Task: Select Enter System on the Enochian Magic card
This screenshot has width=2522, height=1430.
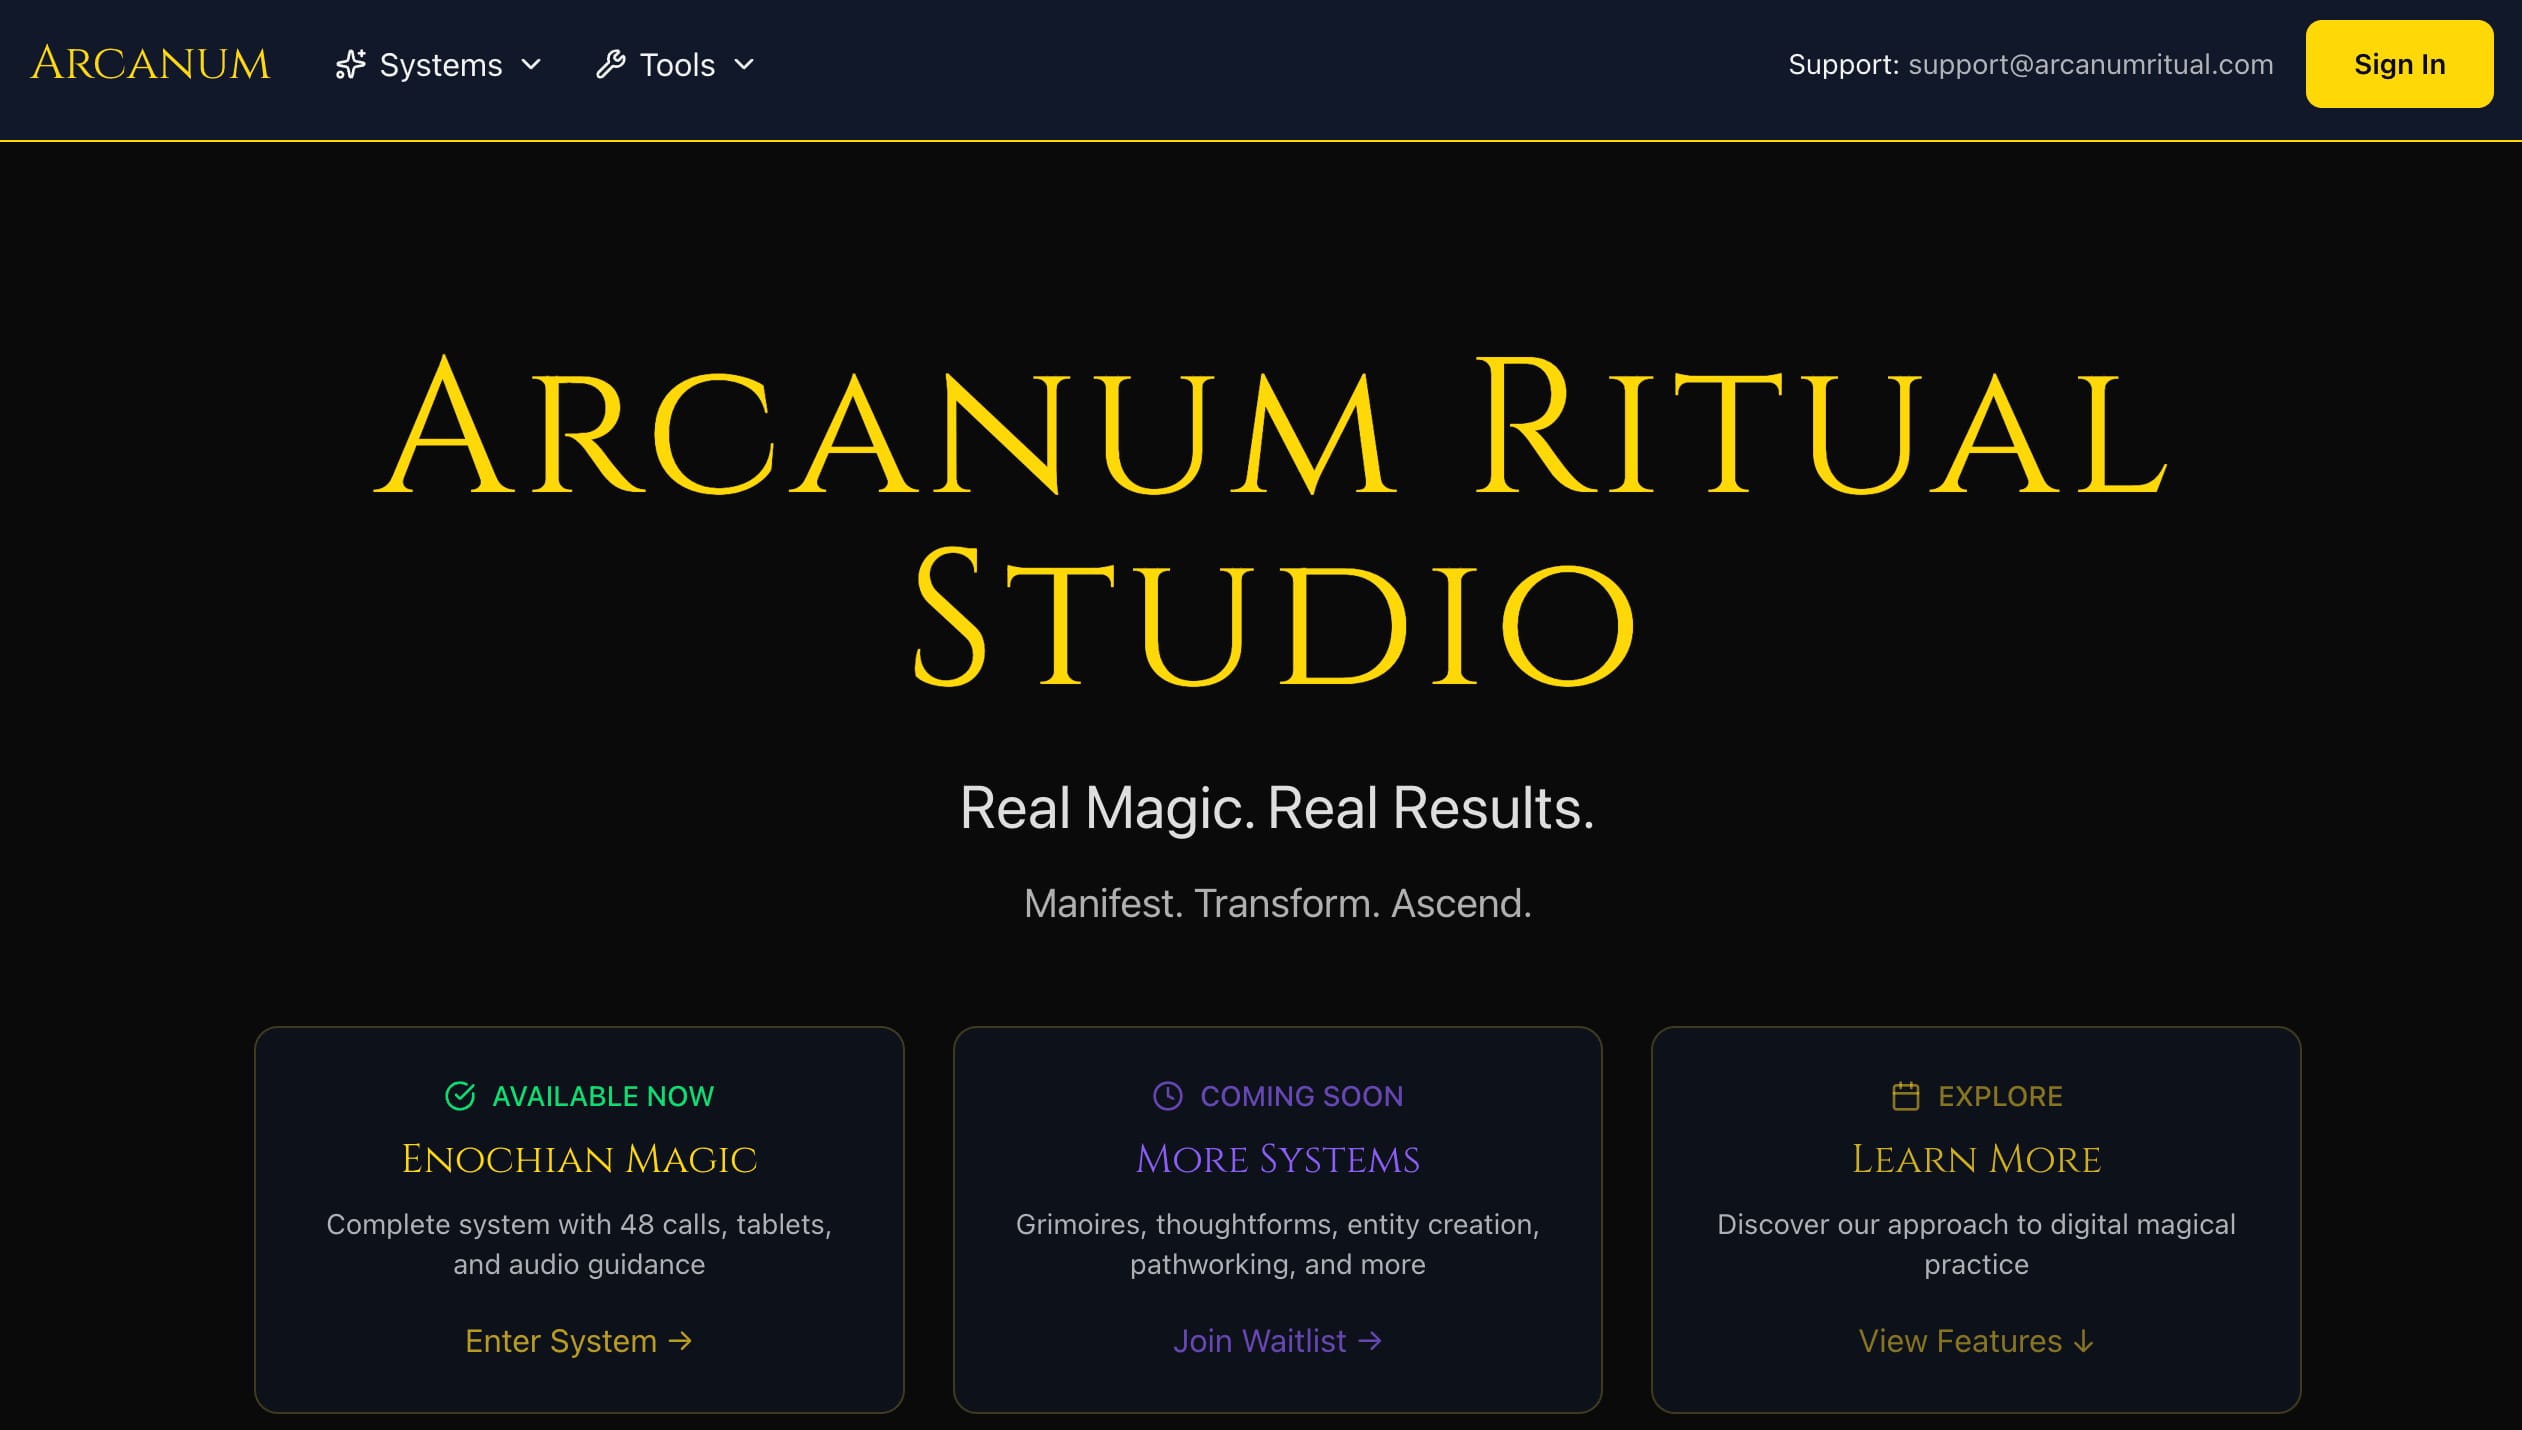Action: tap(579, 1341)
